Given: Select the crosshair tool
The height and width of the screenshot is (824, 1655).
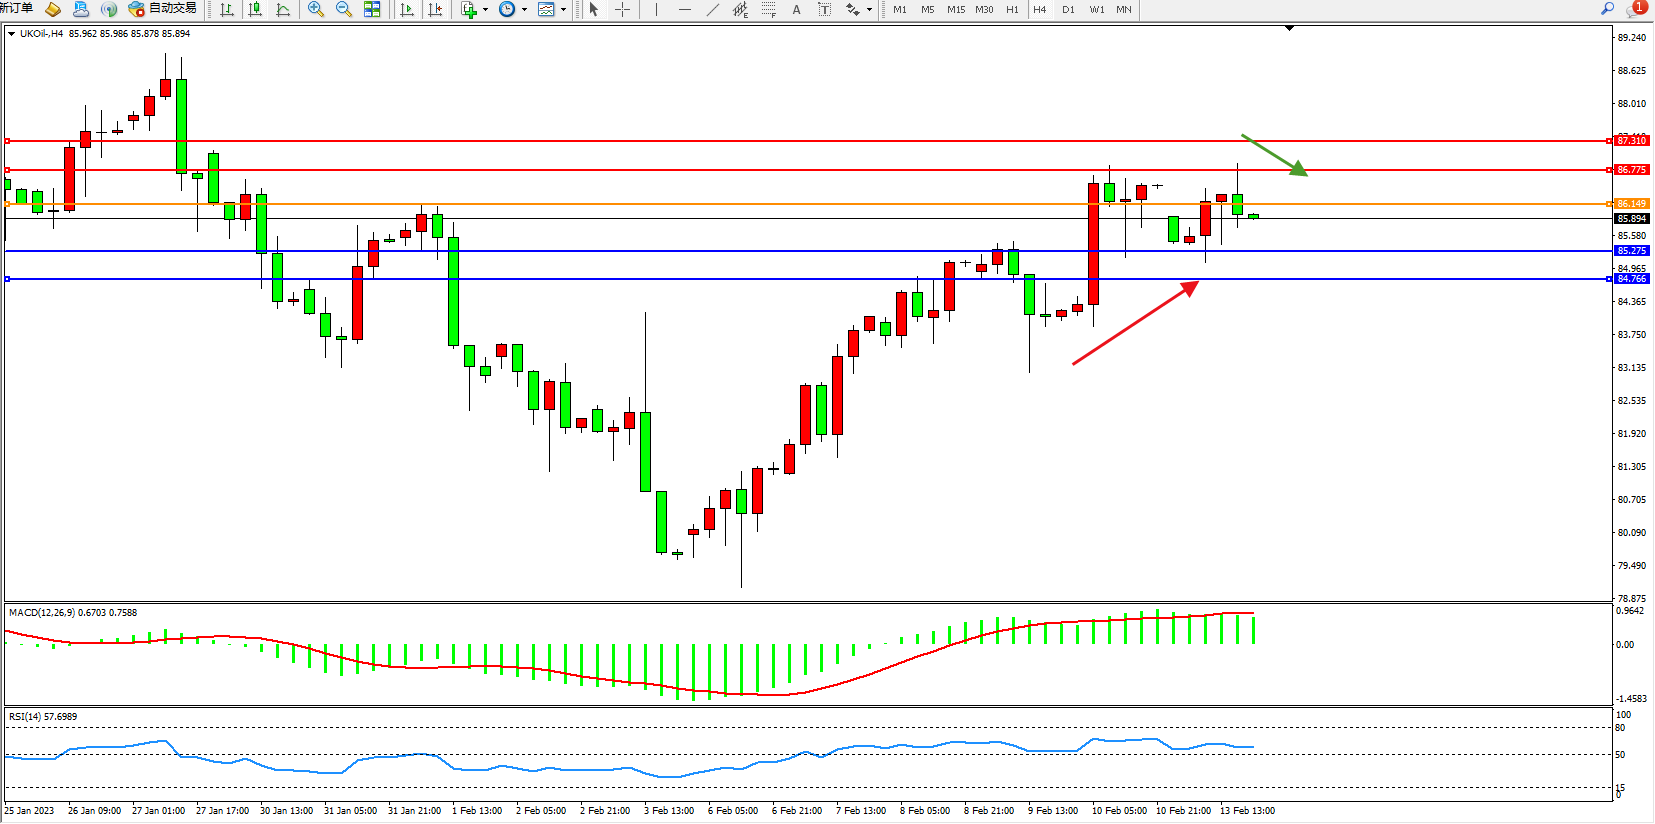Looking at the screenshot, I should 622,9.
